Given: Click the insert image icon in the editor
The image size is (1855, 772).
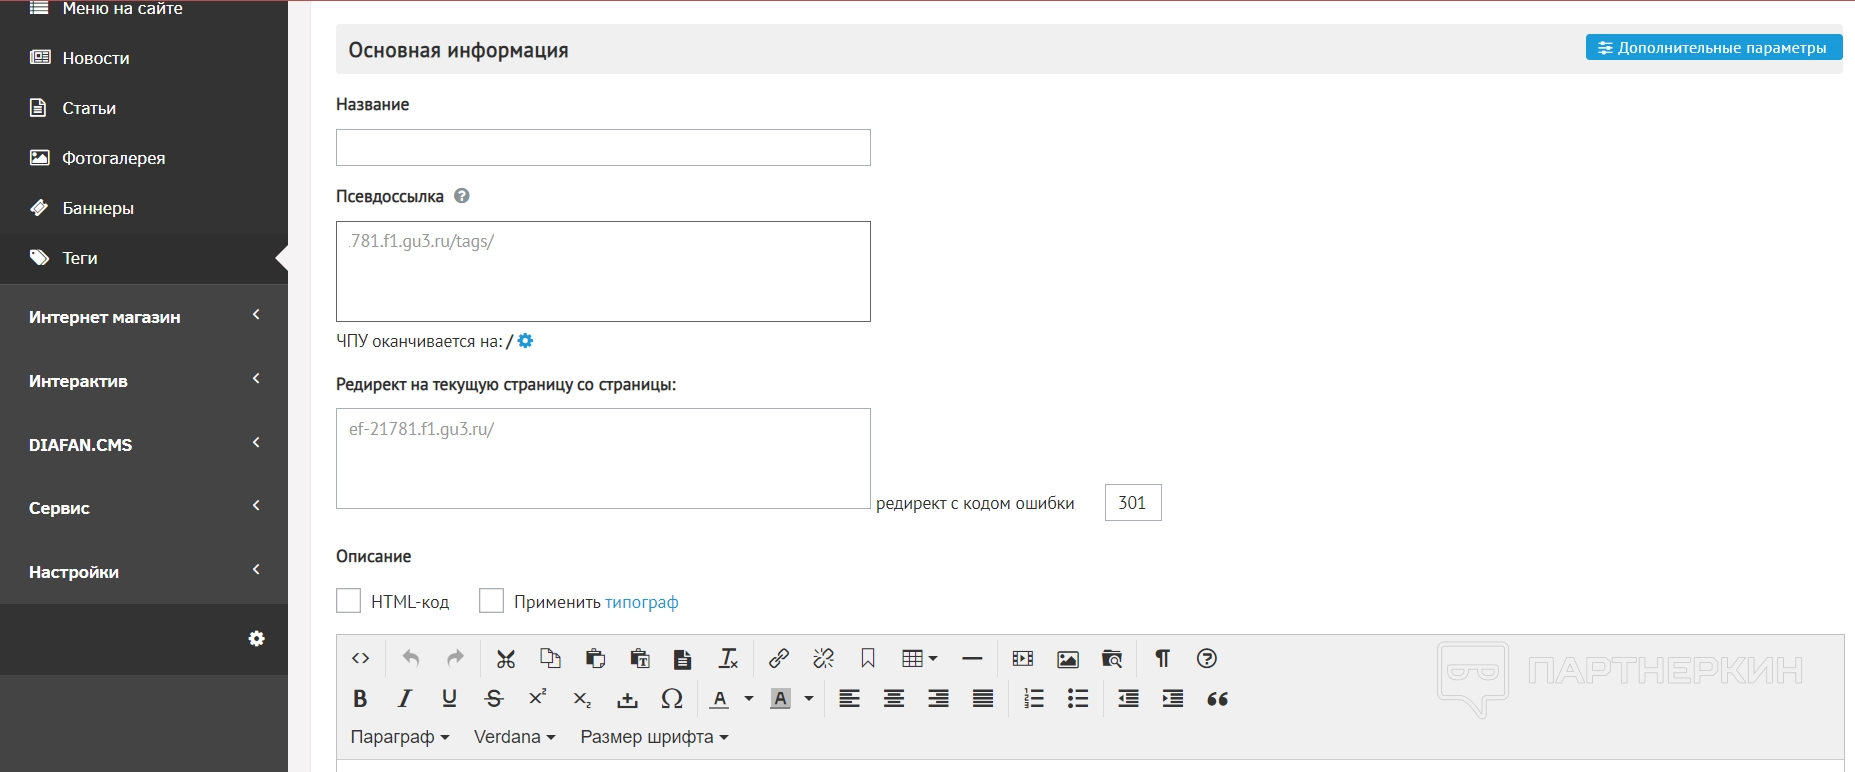Looking at the screenshot, I should [1068, 659].
